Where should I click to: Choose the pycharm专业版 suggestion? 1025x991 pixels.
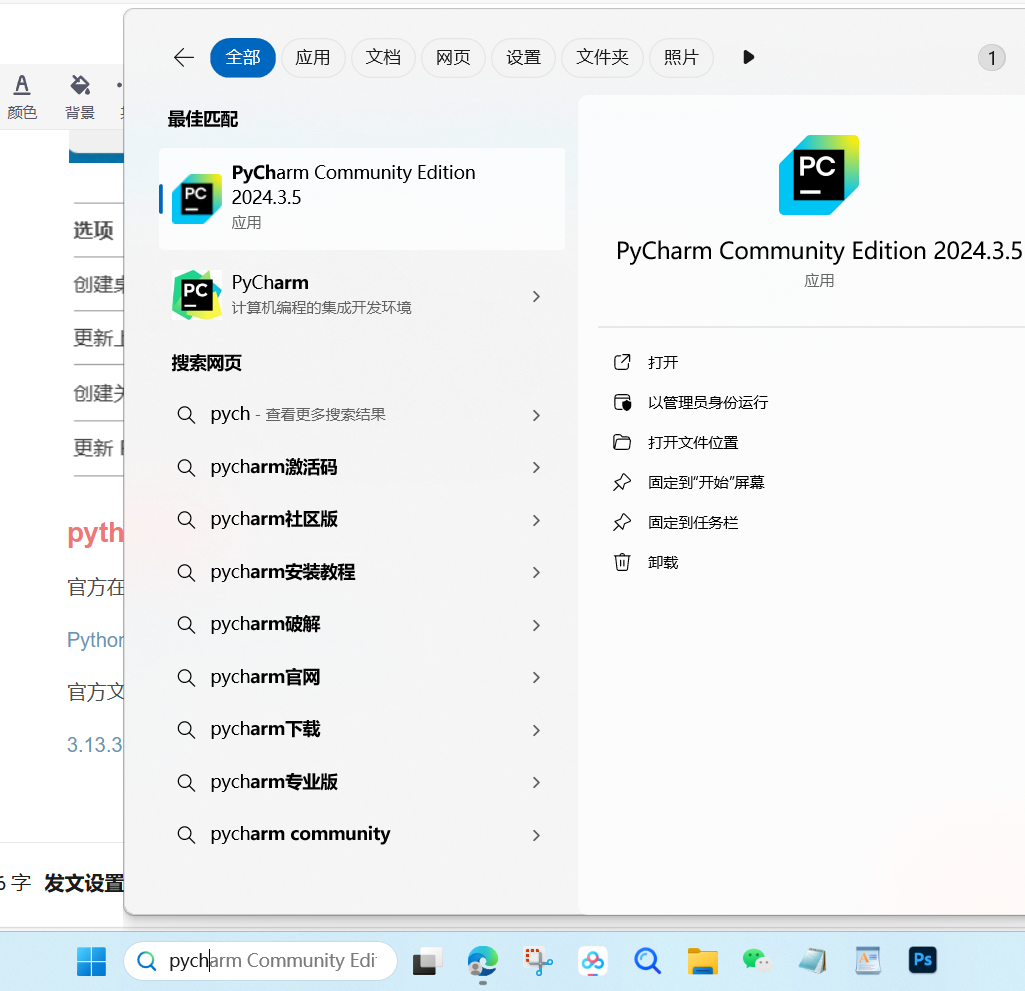point(361,782)
